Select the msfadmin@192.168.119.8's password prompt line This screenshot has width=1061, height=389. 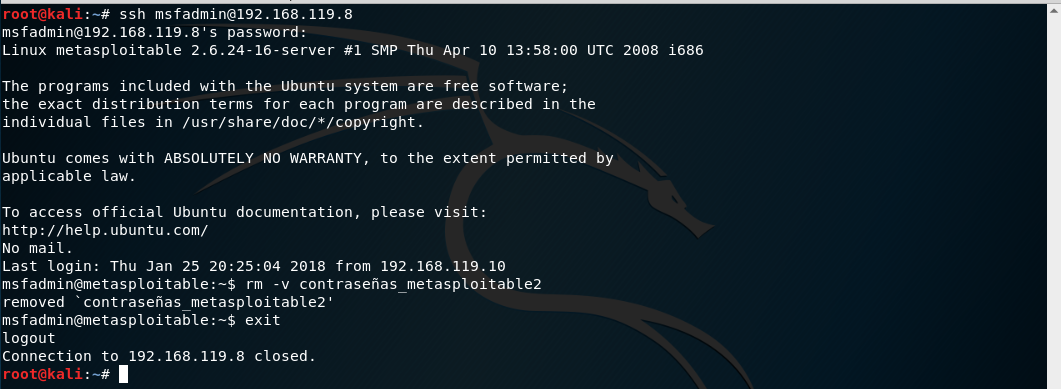pyautogui.click(x=155, y=32)
